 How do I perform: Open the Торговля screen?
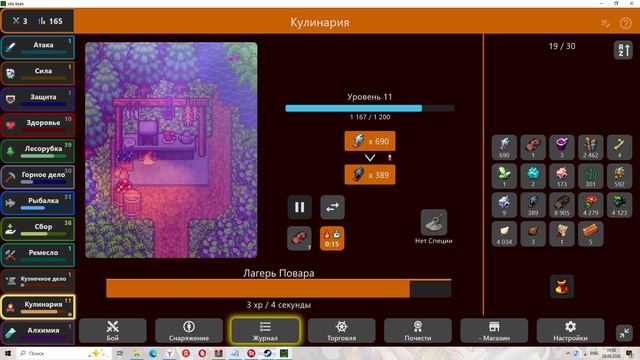[342, 331]
